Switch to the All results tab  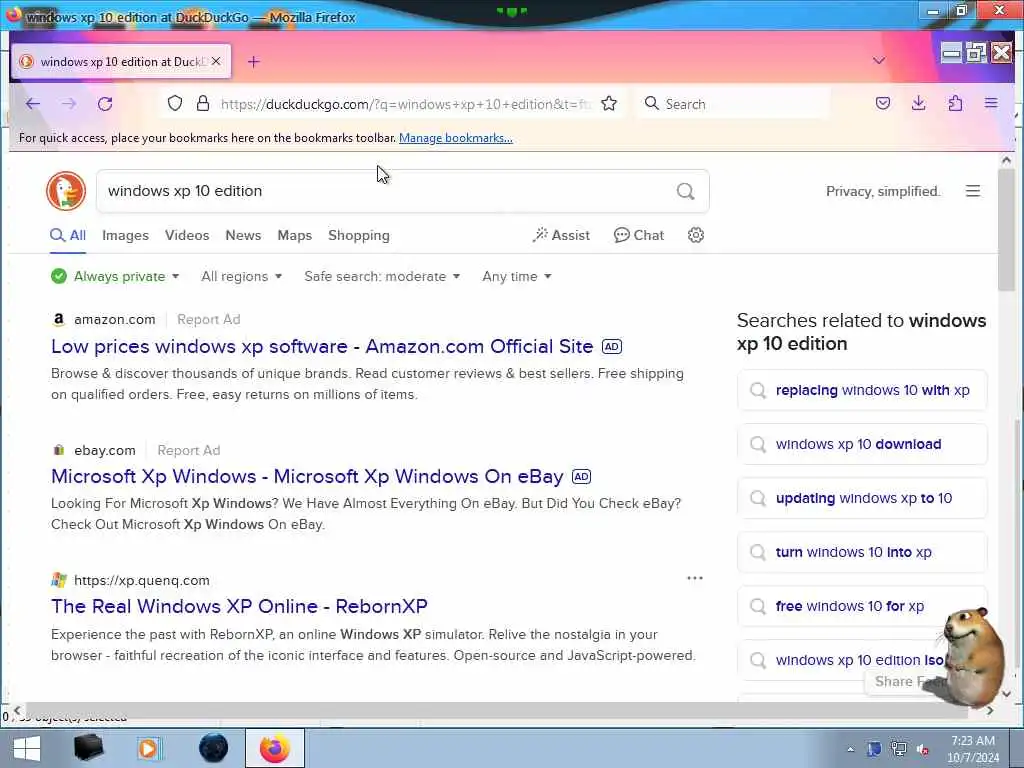[x=68, y=235]
